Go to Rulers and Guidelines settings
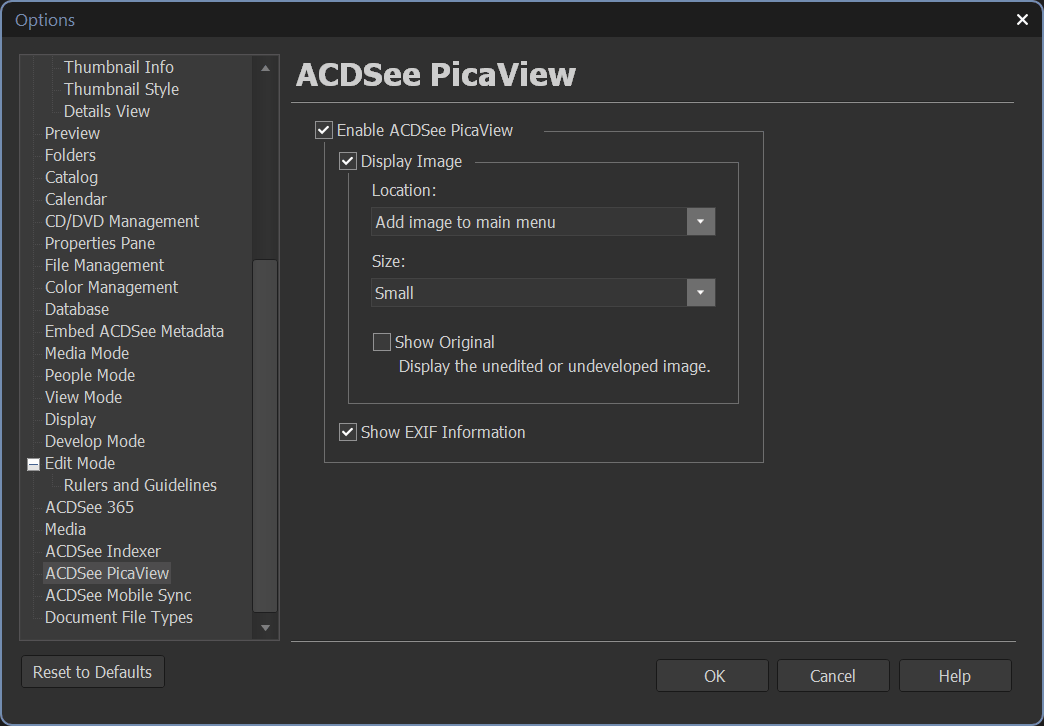This screenshot has height=726, width=1044. coord(140,485)
